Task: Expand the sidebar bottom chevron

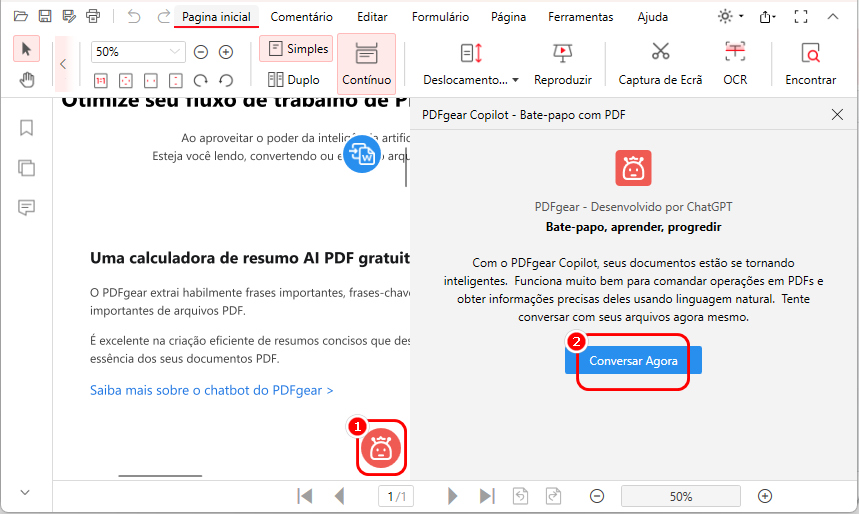Action: [x=25, y=492]
